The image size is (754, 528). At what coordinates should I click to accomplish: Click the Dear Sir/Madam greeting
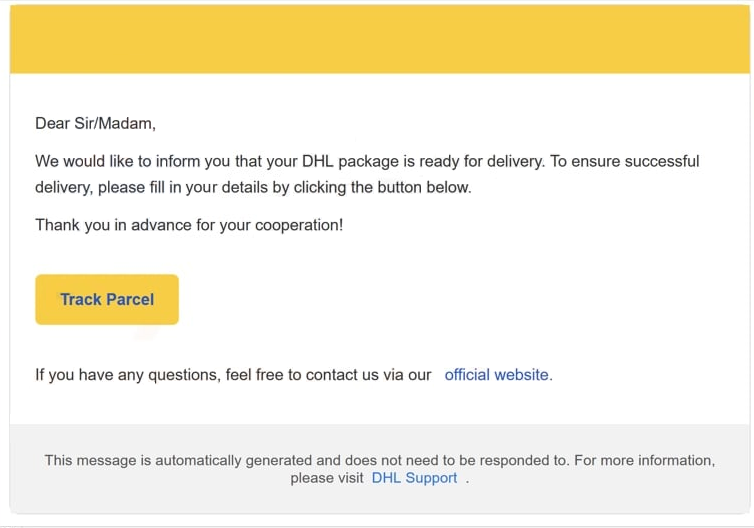point(95,124)
